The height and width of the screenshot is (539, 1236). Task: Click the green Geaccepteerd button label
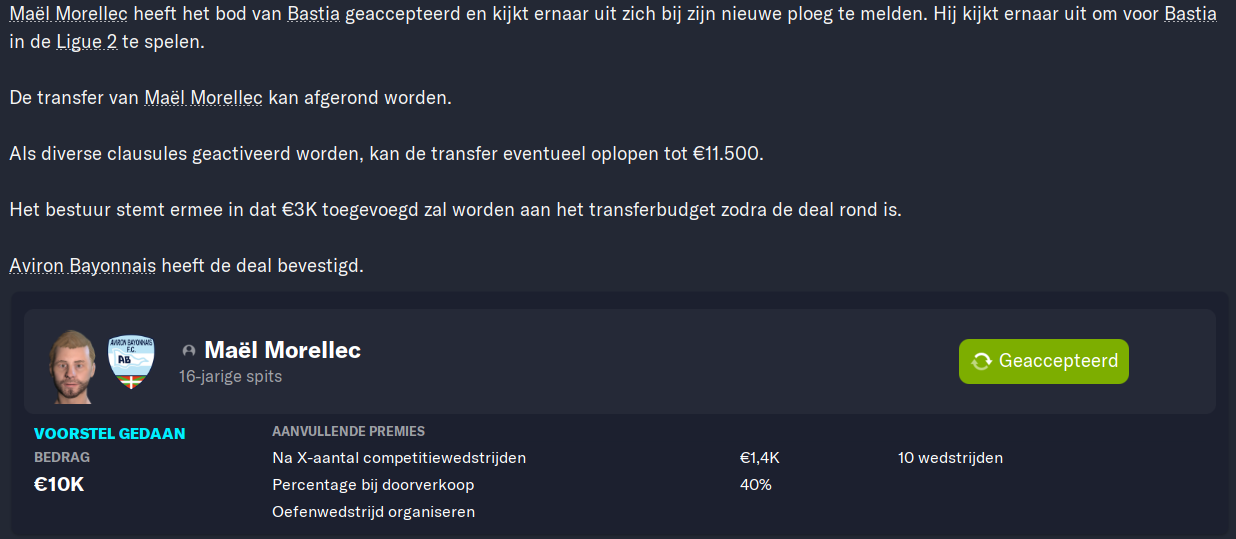pos(1058,361)
